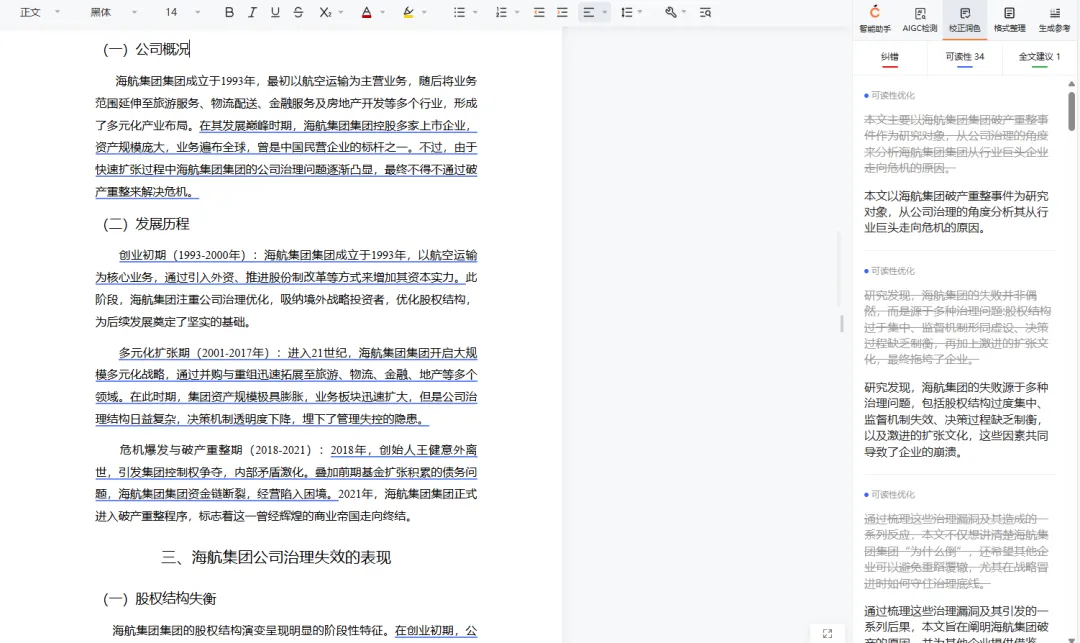Select the suggestion starting 研究发现，海航集团的失败源于
Image resolution: width=1080 pixels, height=643 pixels.
pyautogui.click(x=957, y=419)
